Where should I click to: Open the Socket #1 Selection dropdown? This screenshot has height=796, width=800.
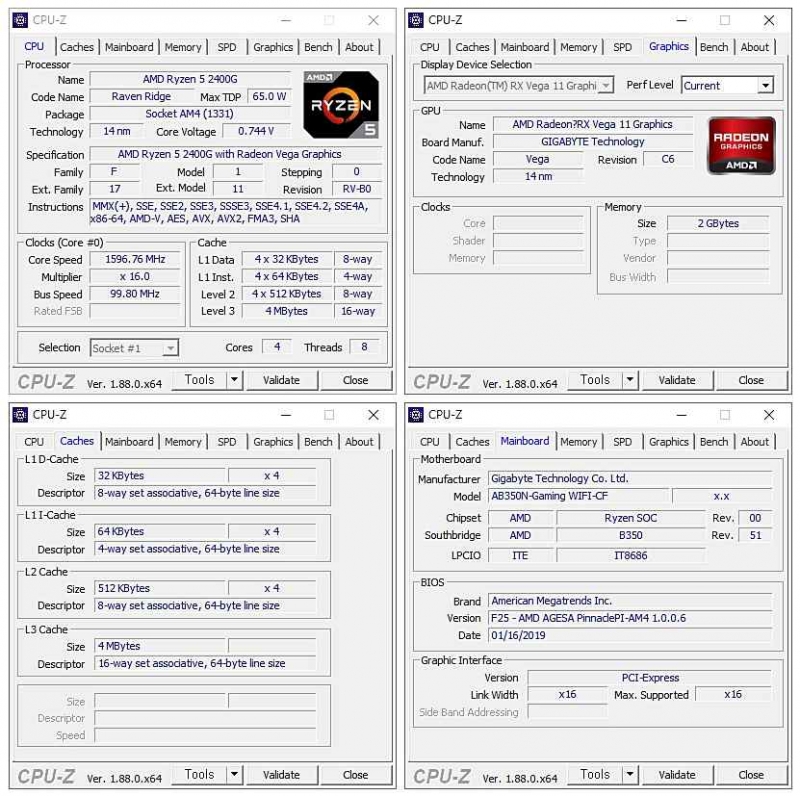(x=170, y=349)
